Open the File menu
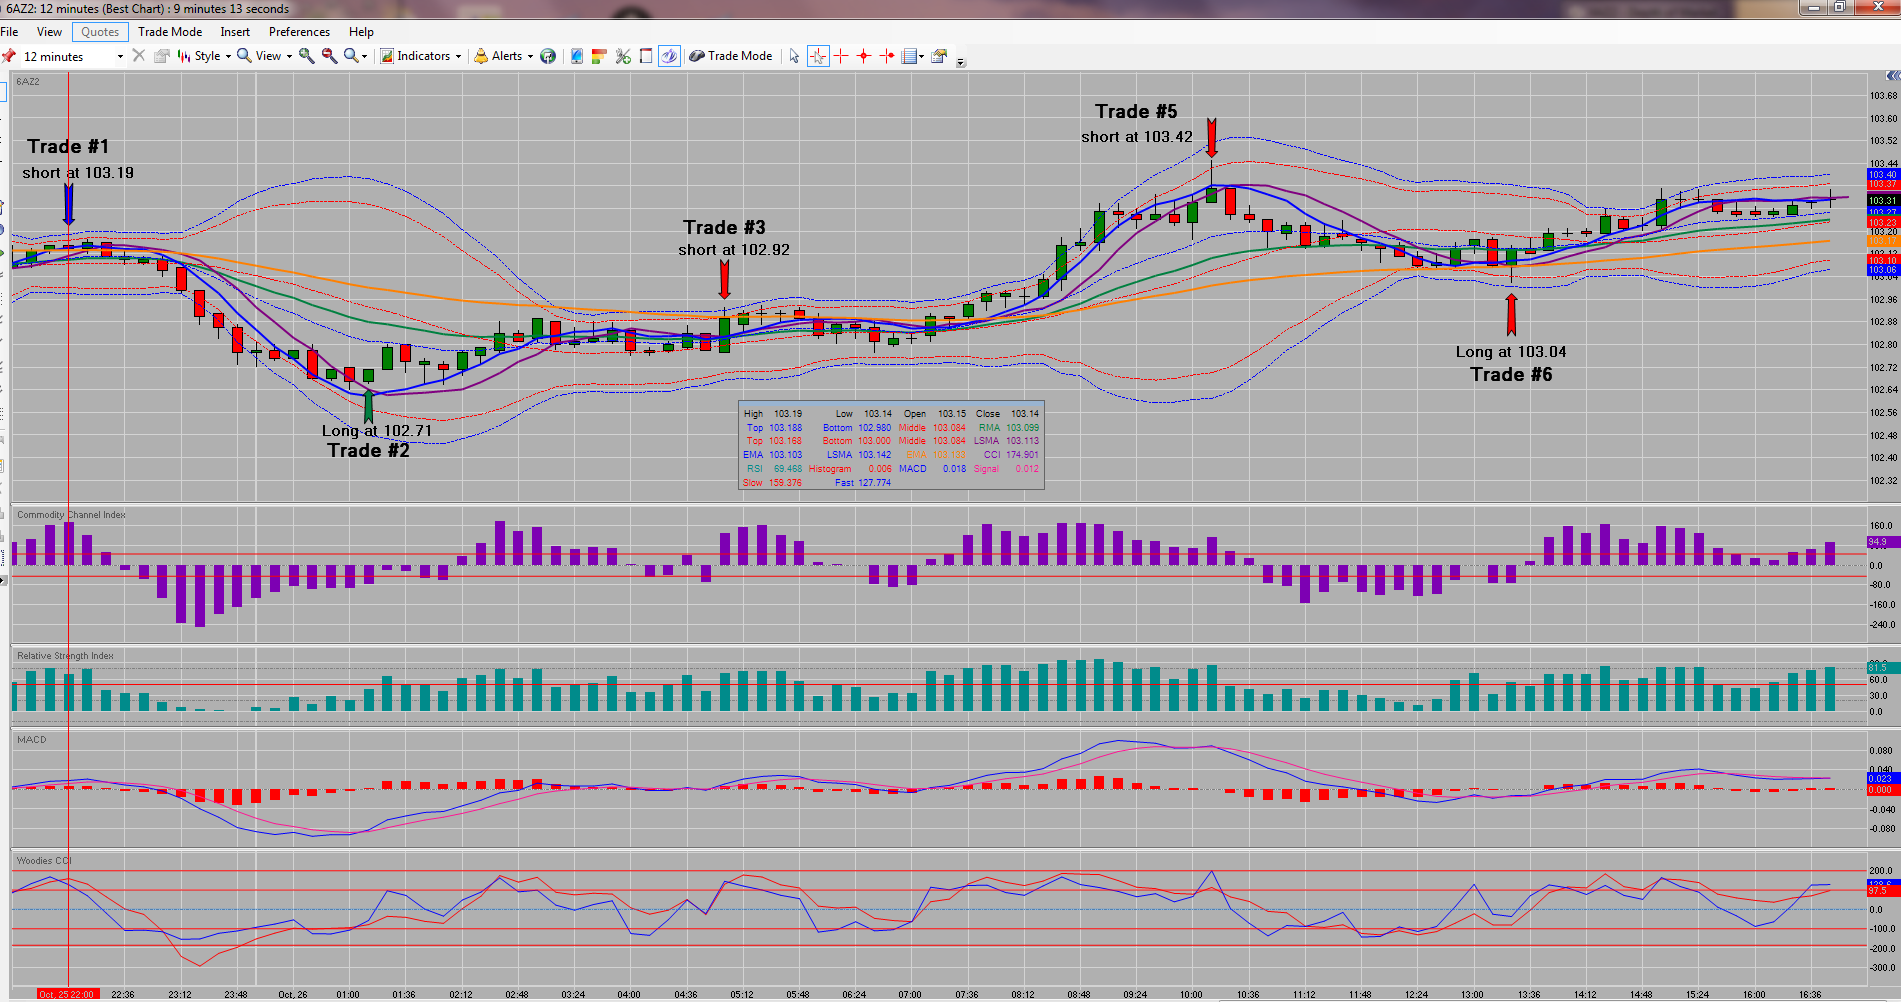 (10, 32)
